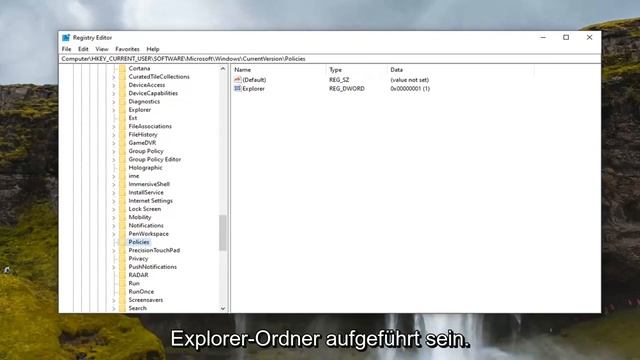Expand the CuratedTileCollections key
640x360 pixels.
114,77
